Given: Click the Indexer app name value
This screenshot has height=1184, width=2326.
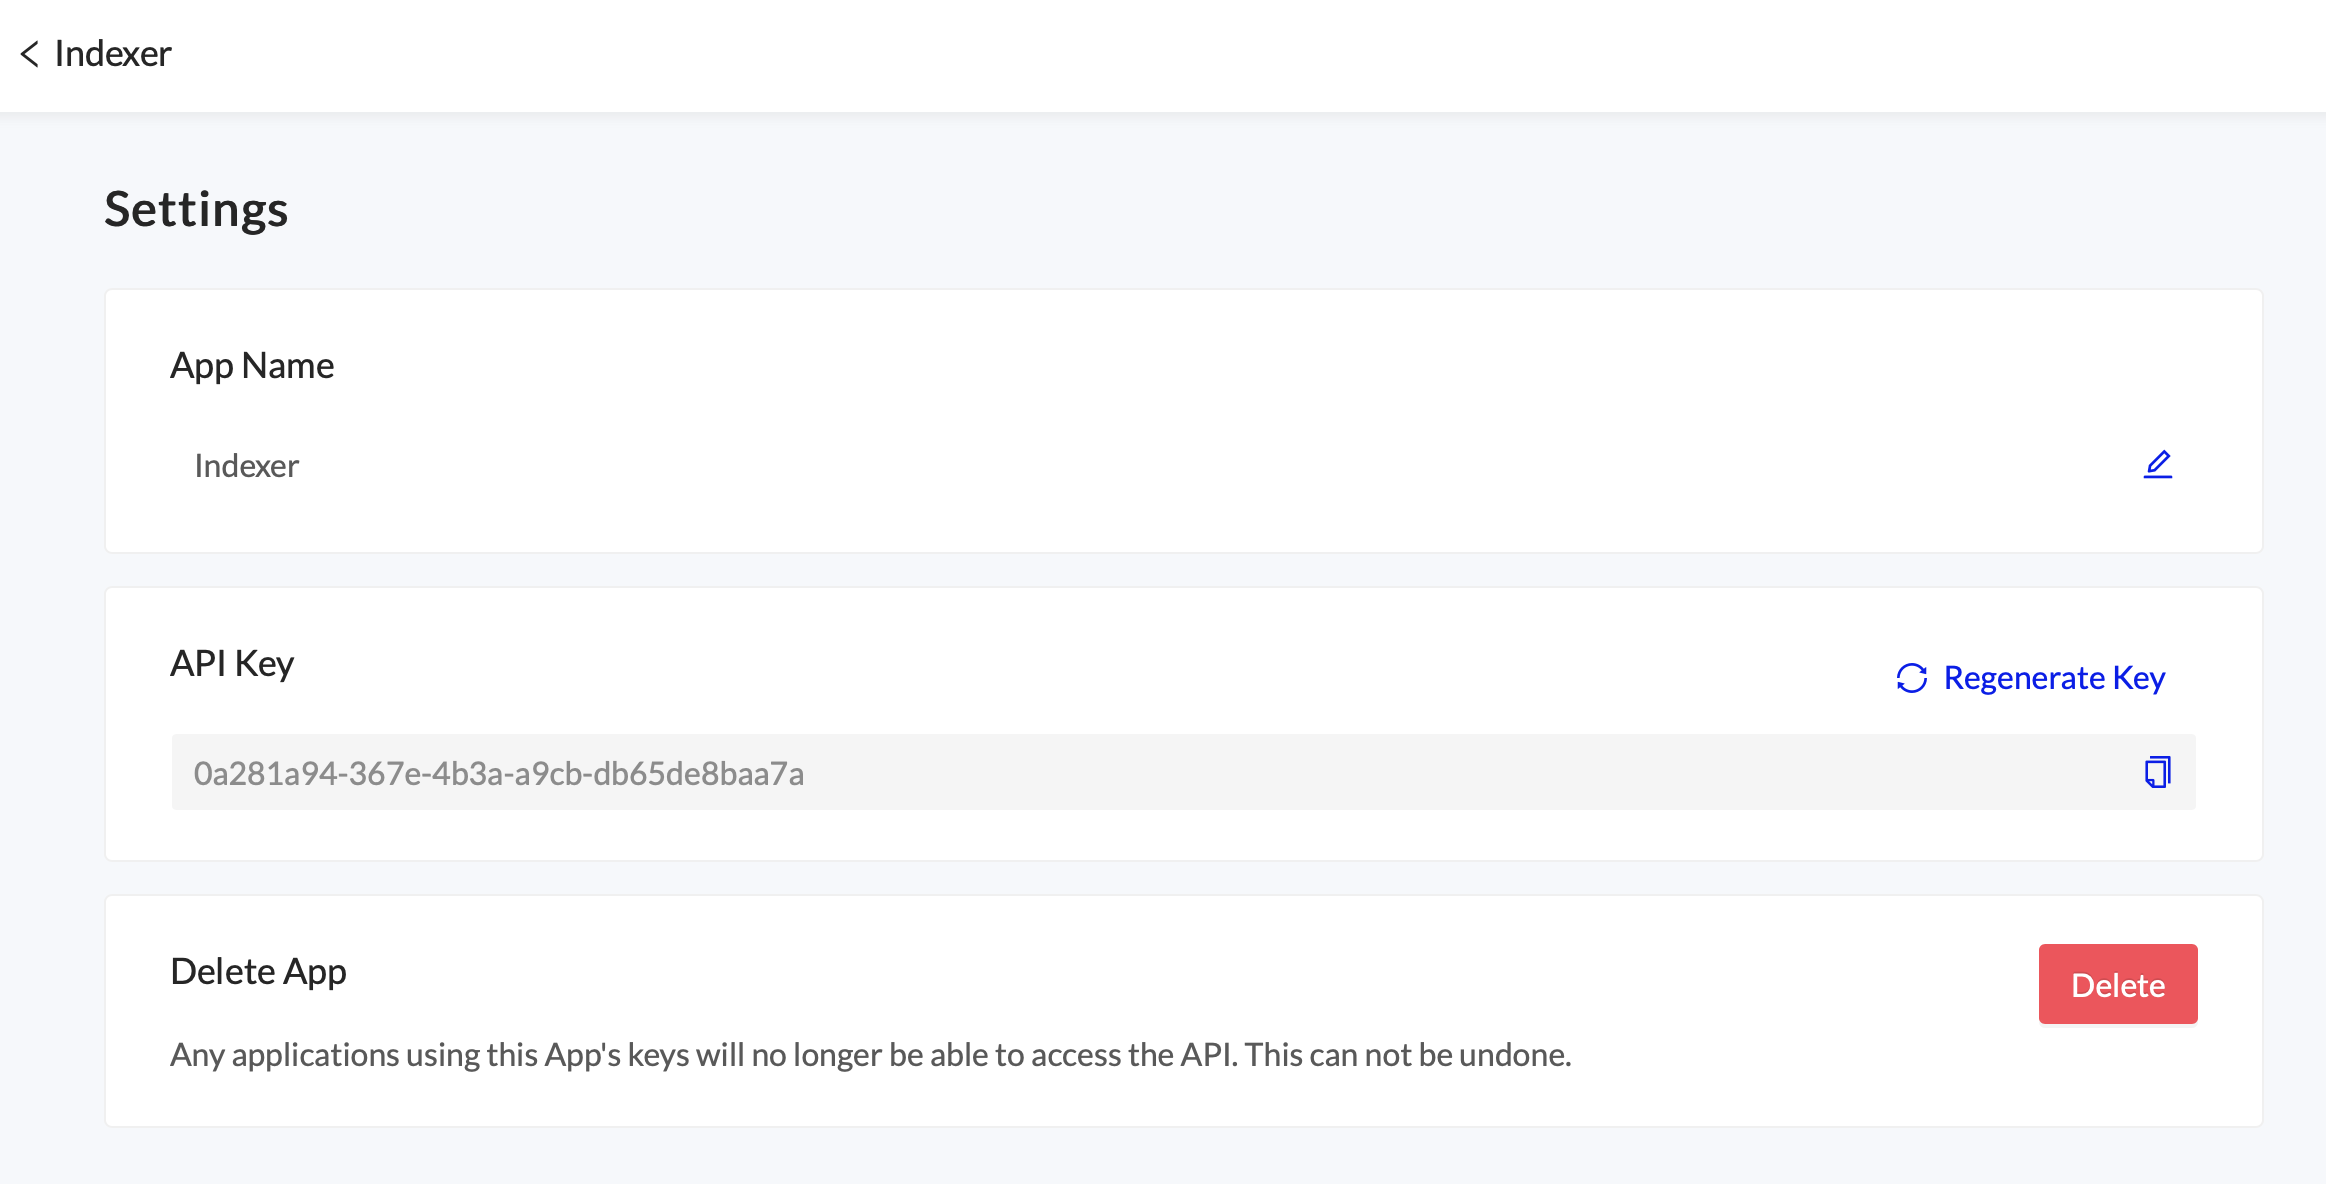Looking at the screenshot, I should coord(246,466).
